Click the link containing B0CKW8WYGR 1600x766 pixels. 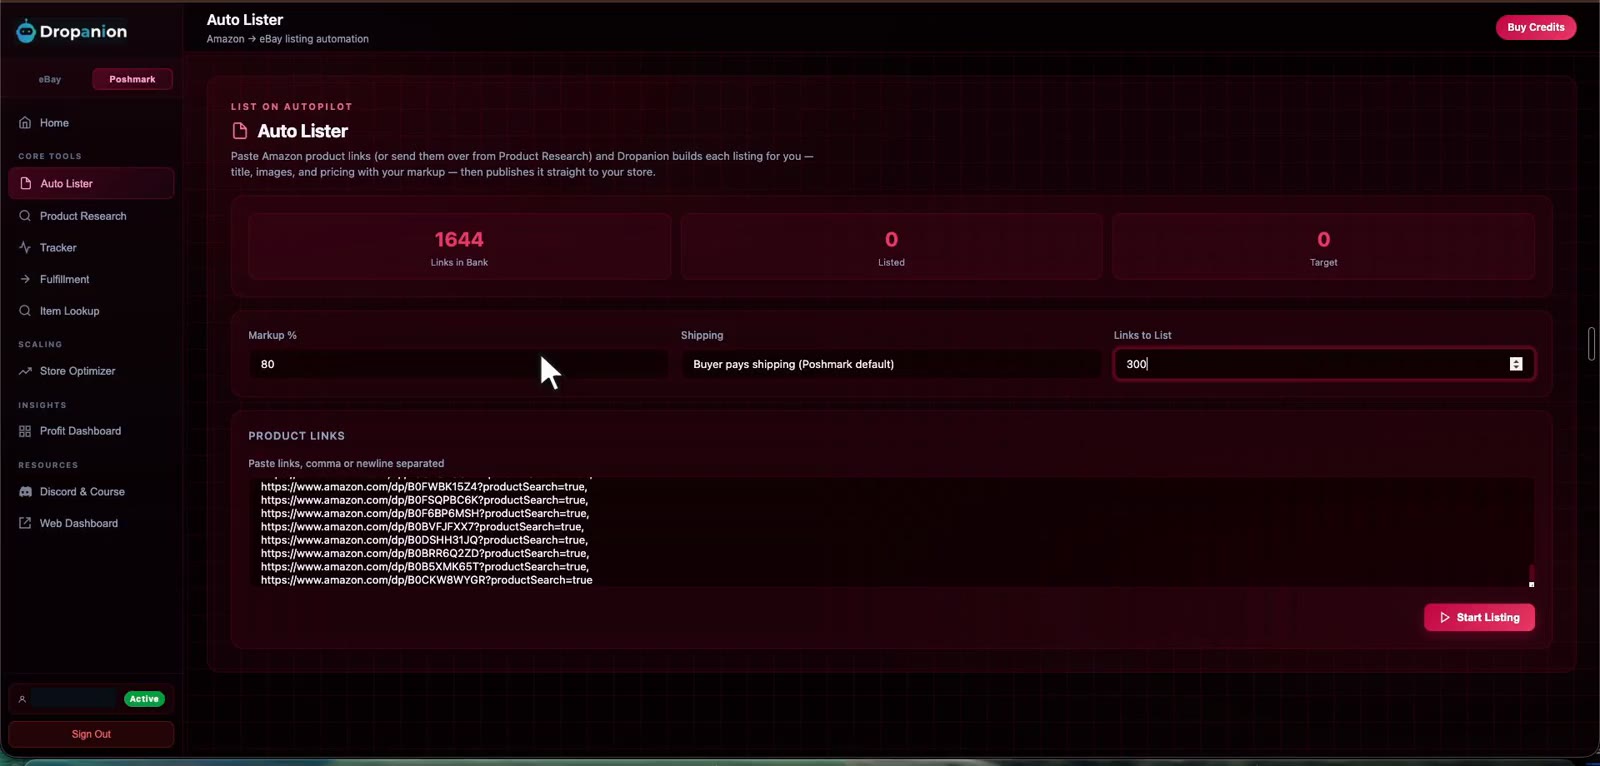click(427, 580)
